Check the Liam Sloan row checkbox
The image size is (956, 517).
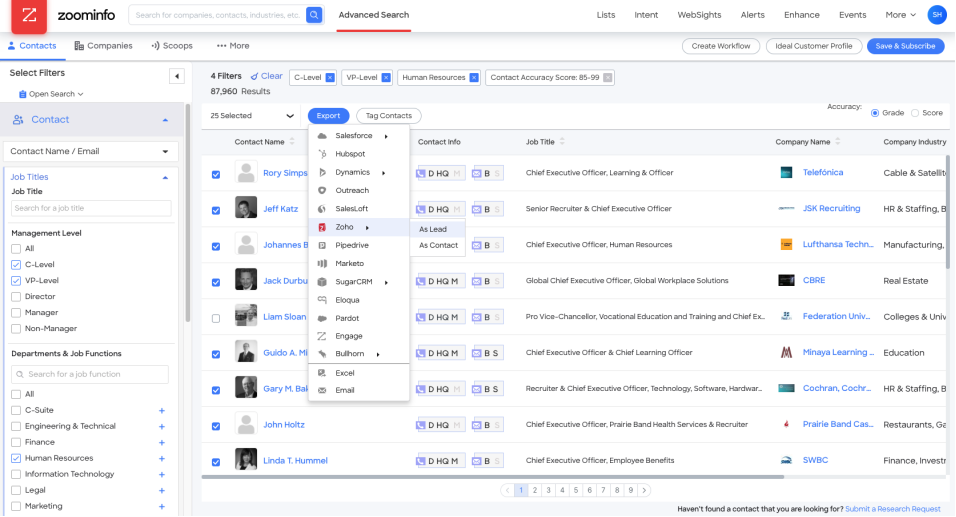(x=216, y=318)
